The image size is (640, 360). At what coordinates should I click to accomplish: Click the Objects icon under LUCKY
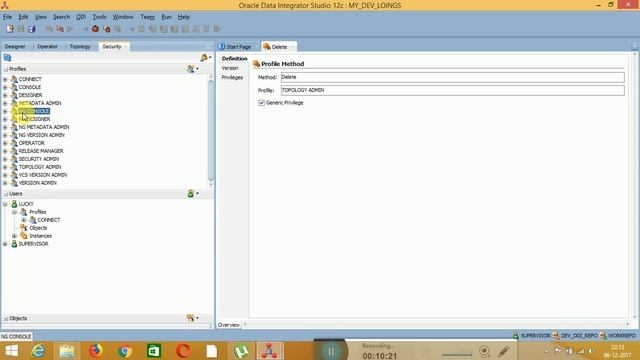point(24,228)
